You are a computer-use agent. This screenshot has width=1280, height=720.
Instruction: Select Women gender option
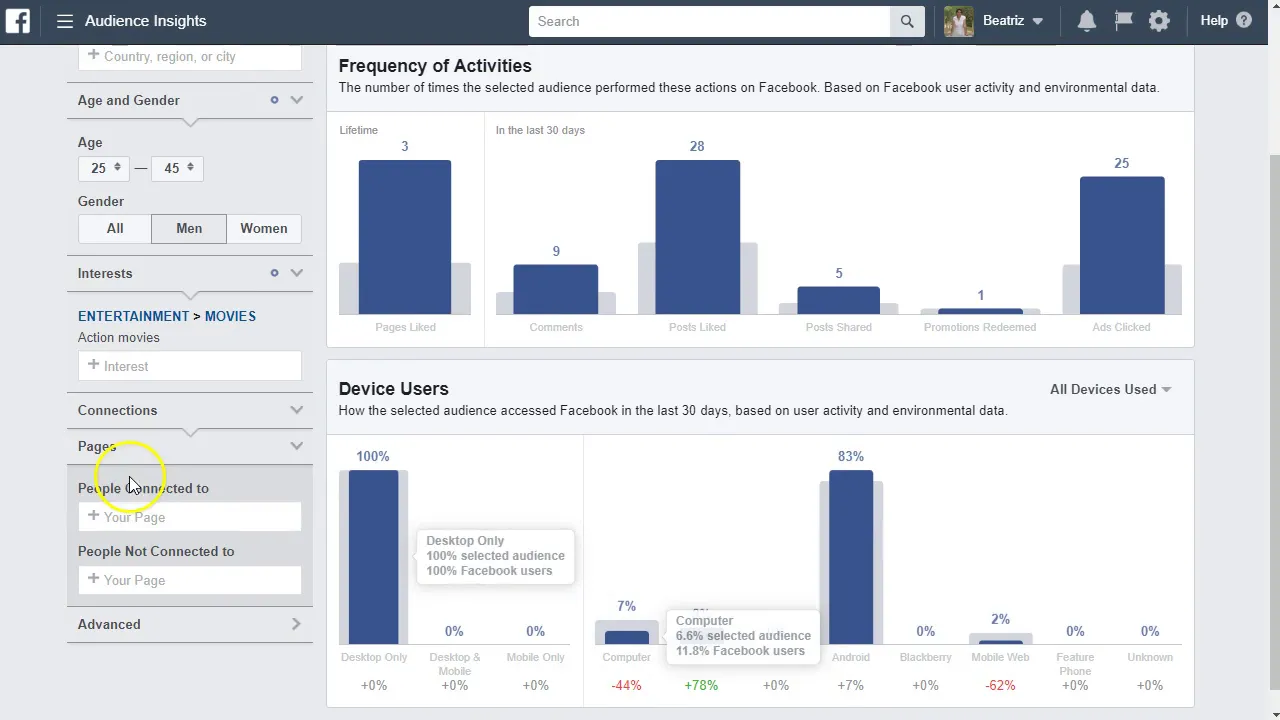coord(264,228)
